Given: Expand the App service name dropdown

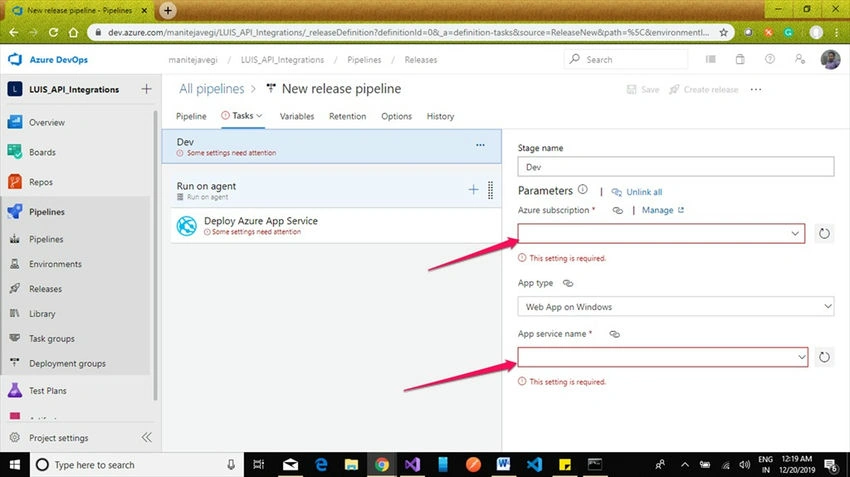Looking at the screenshot, I should [662, 357].
